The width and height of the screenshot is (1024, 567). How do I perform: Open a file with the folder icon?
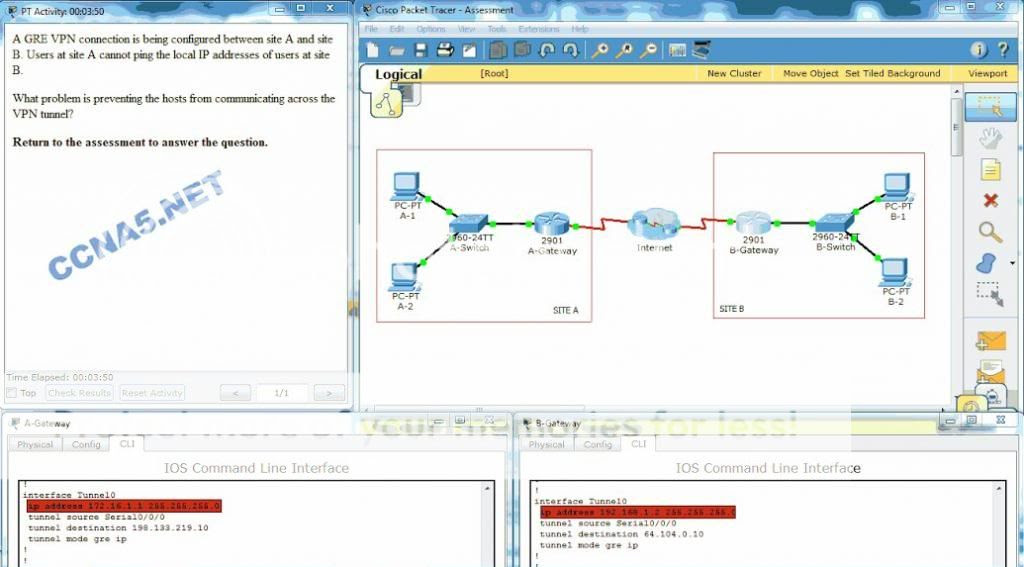396,50
